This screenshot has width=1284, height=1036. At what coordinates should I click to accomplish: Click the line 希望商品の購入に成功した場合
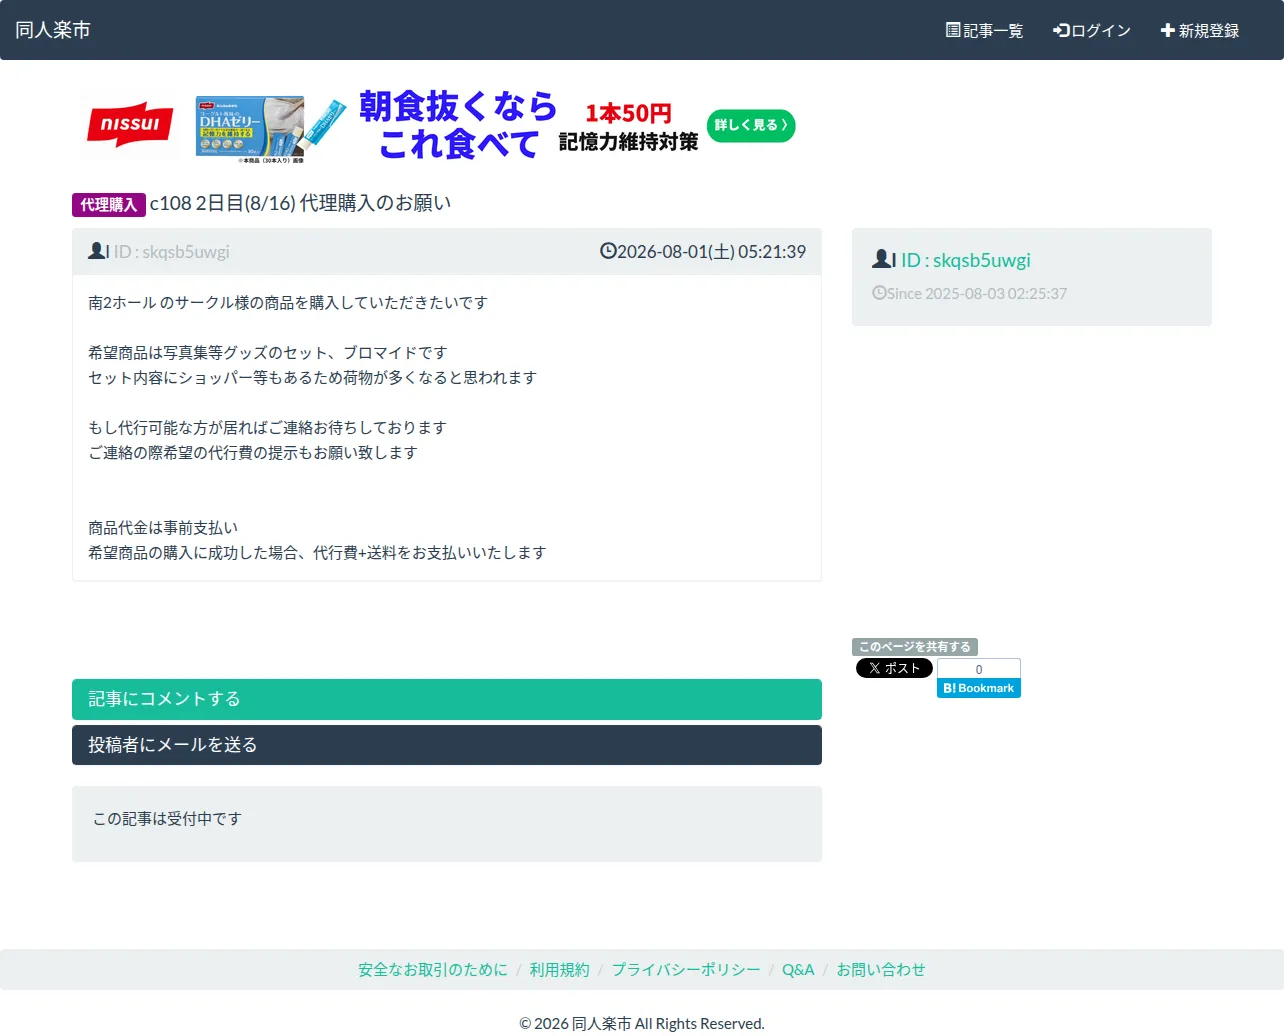click(317, 553)
